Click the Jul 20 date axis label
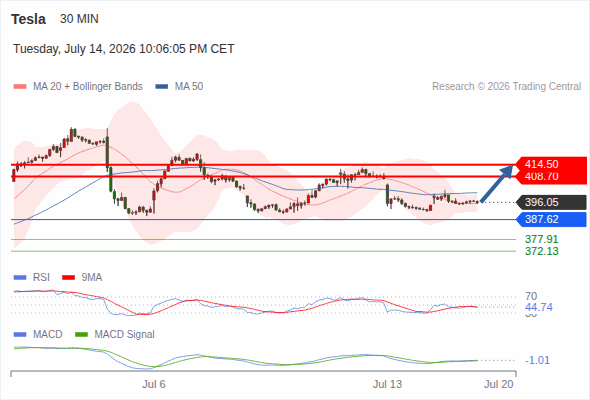This screenshot has height=400, width=590. click(499, 384)
